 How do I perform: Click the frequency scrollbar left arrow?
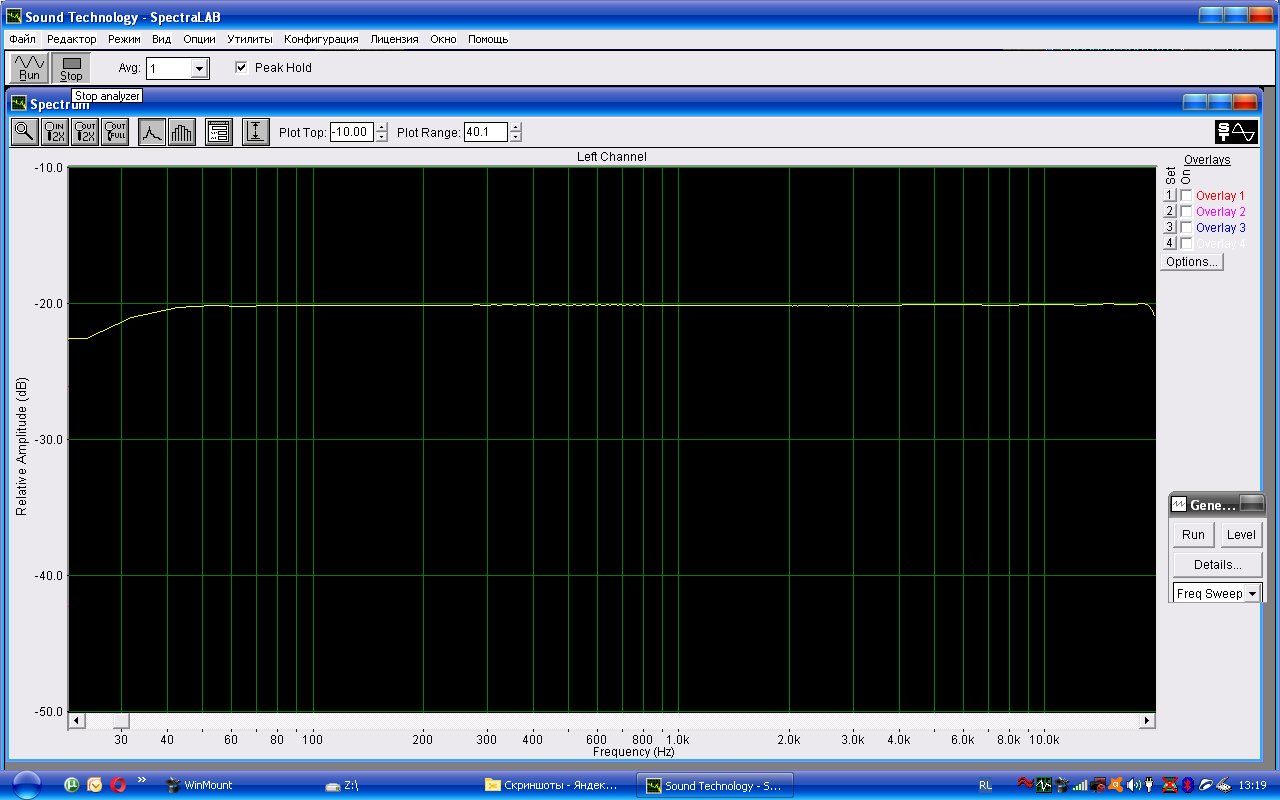click(x=76, y=721)
